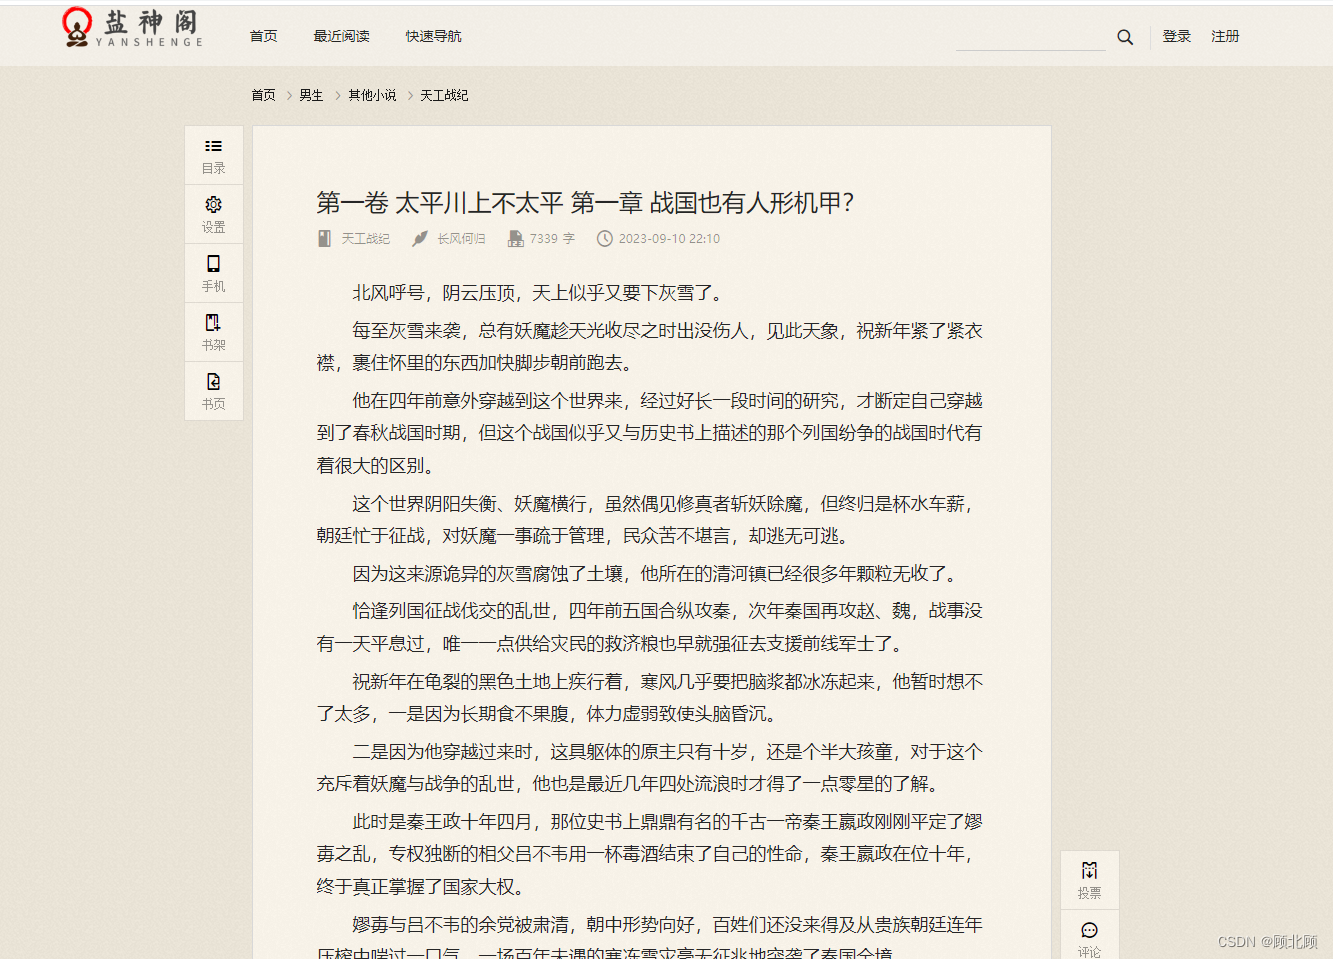Click the book icon beside 天工战纪
This screenshot has width=1333, height=959.
coord(324,239)
